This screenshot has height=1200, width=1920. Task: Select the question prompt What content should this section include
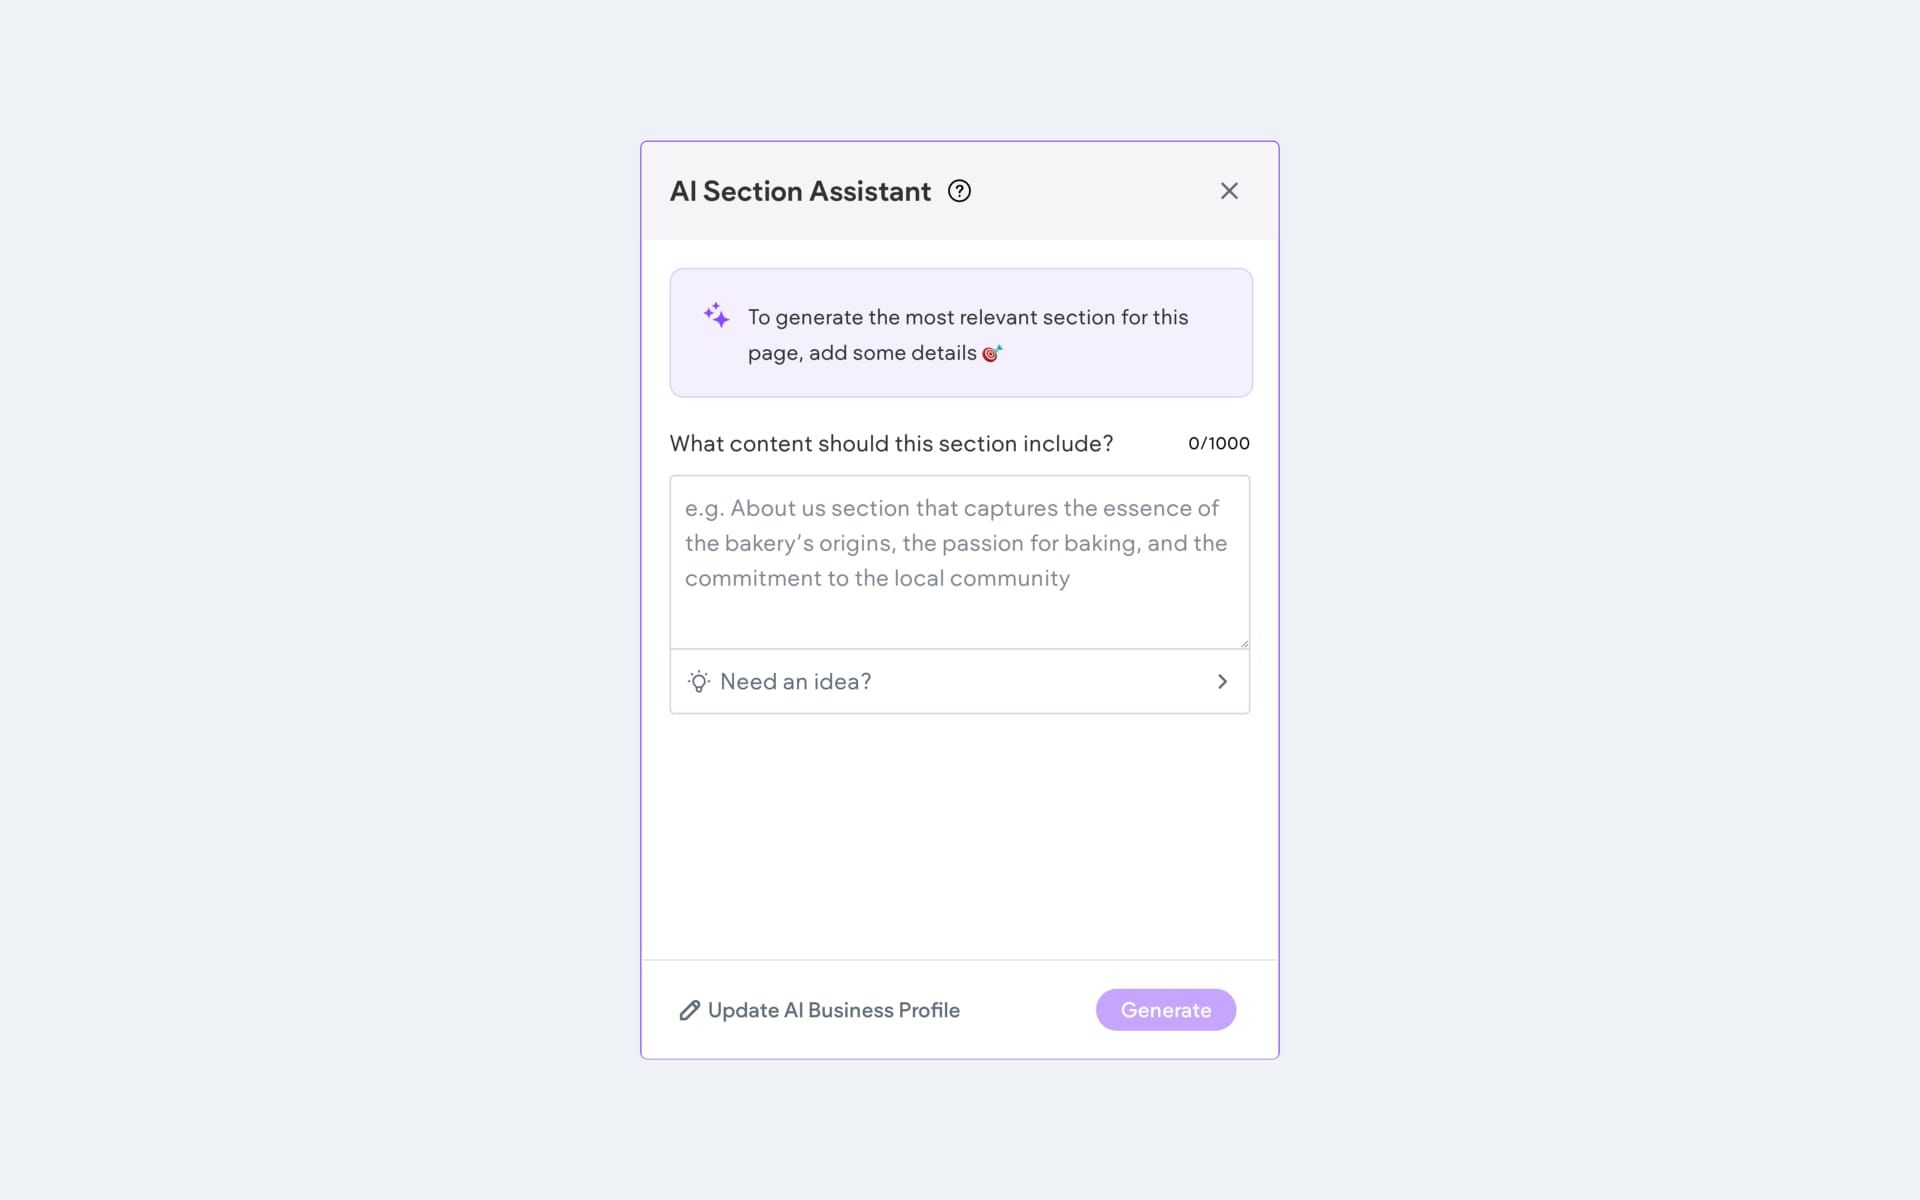891,443
